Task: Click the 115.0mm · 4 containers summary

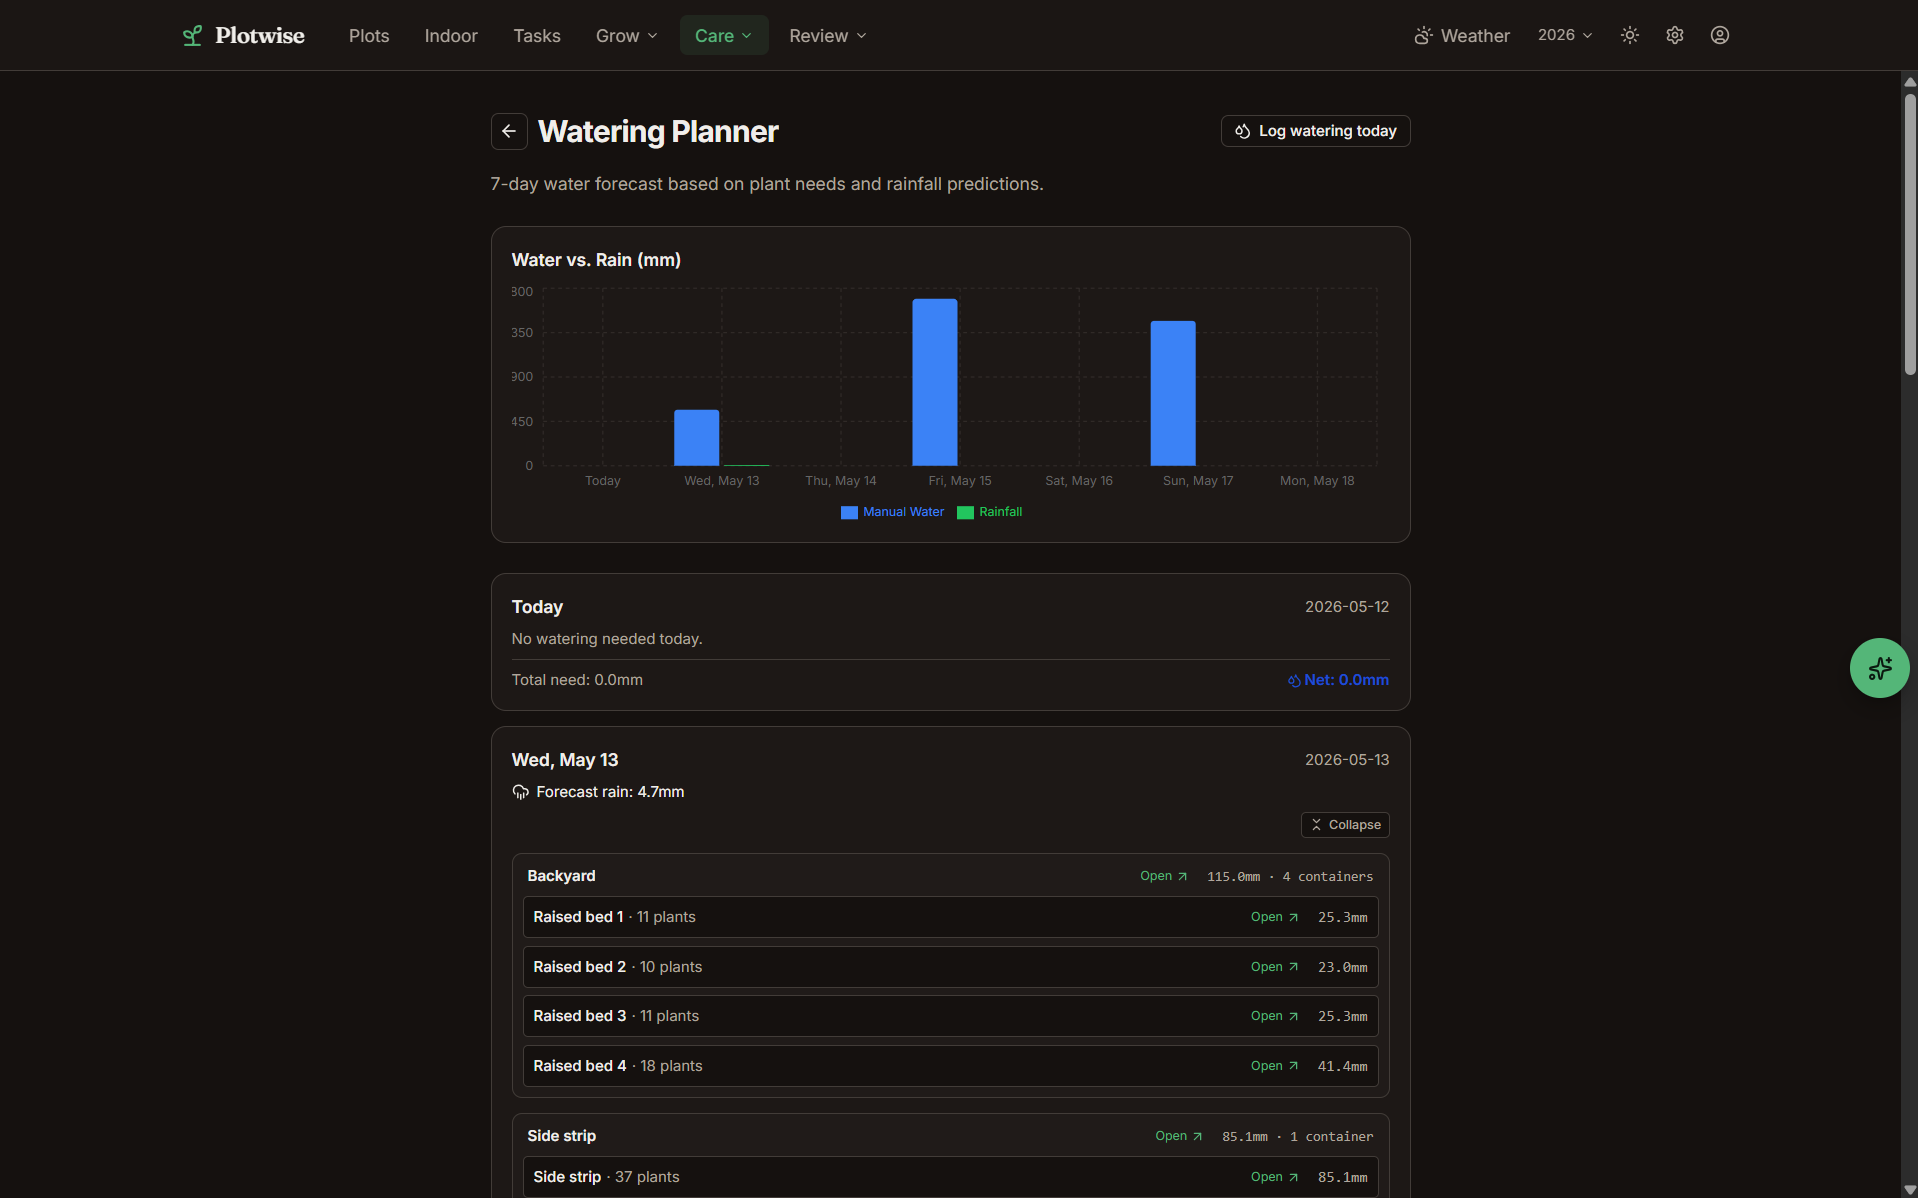Action: point(1289,877)
